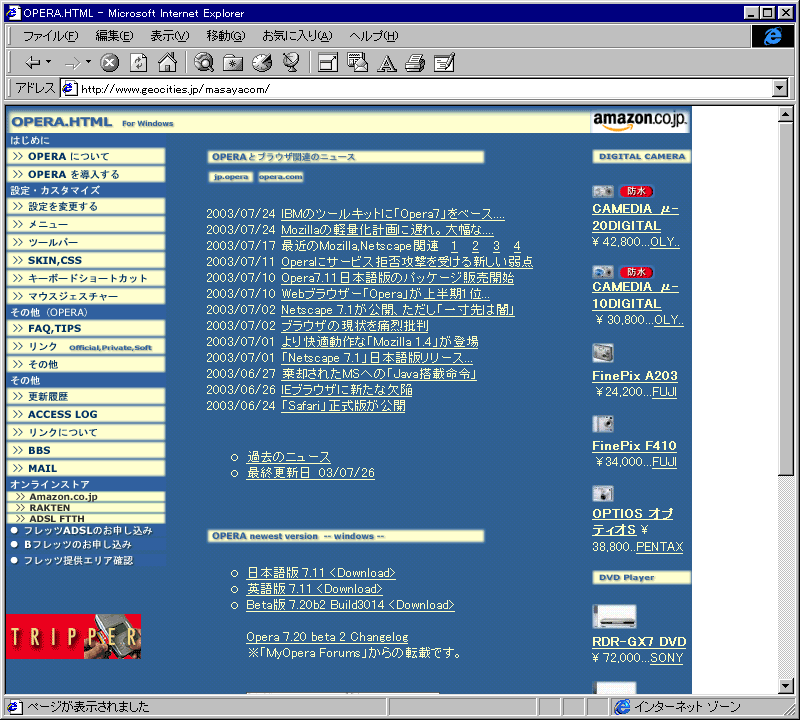Open the 過去のニュース link
The height and width of the screenshot is (720, 800).
(x=289, y=457)
